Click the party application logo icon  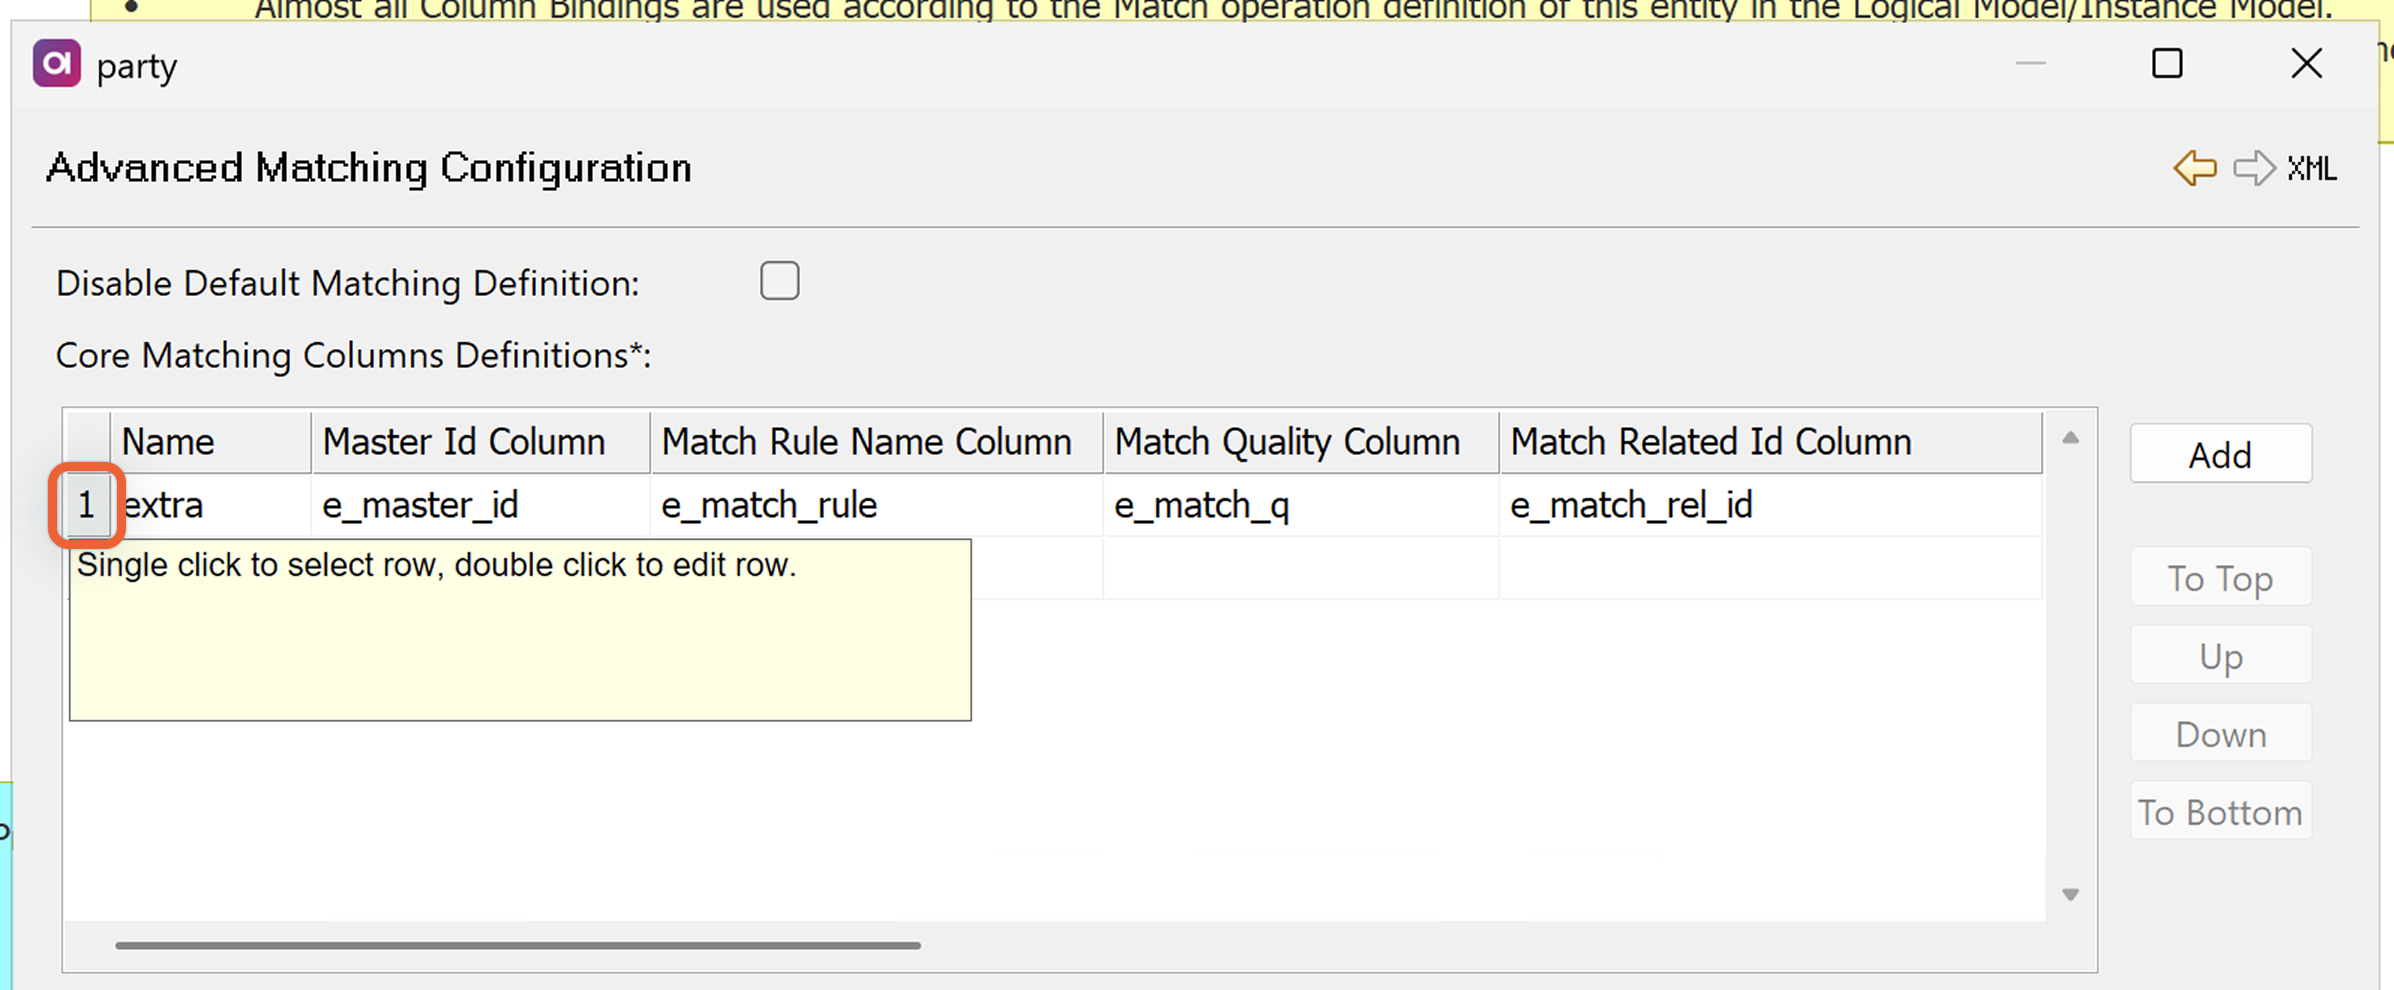[x=57, y=63]
